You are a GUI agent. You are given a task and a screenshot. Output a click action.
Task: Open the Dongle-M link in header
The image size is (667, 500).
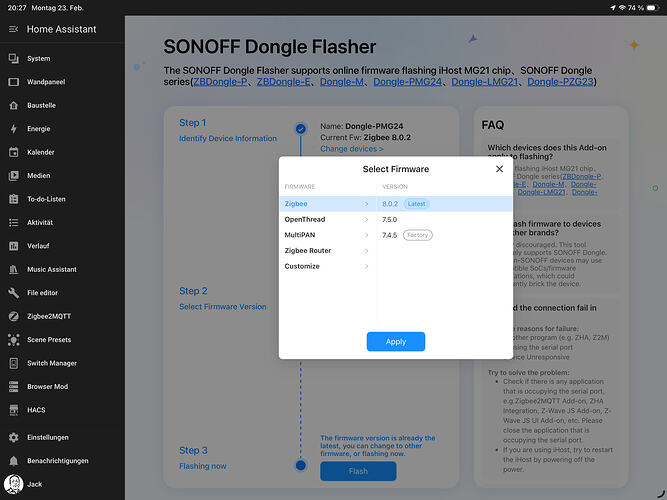(x=342, y=82)
